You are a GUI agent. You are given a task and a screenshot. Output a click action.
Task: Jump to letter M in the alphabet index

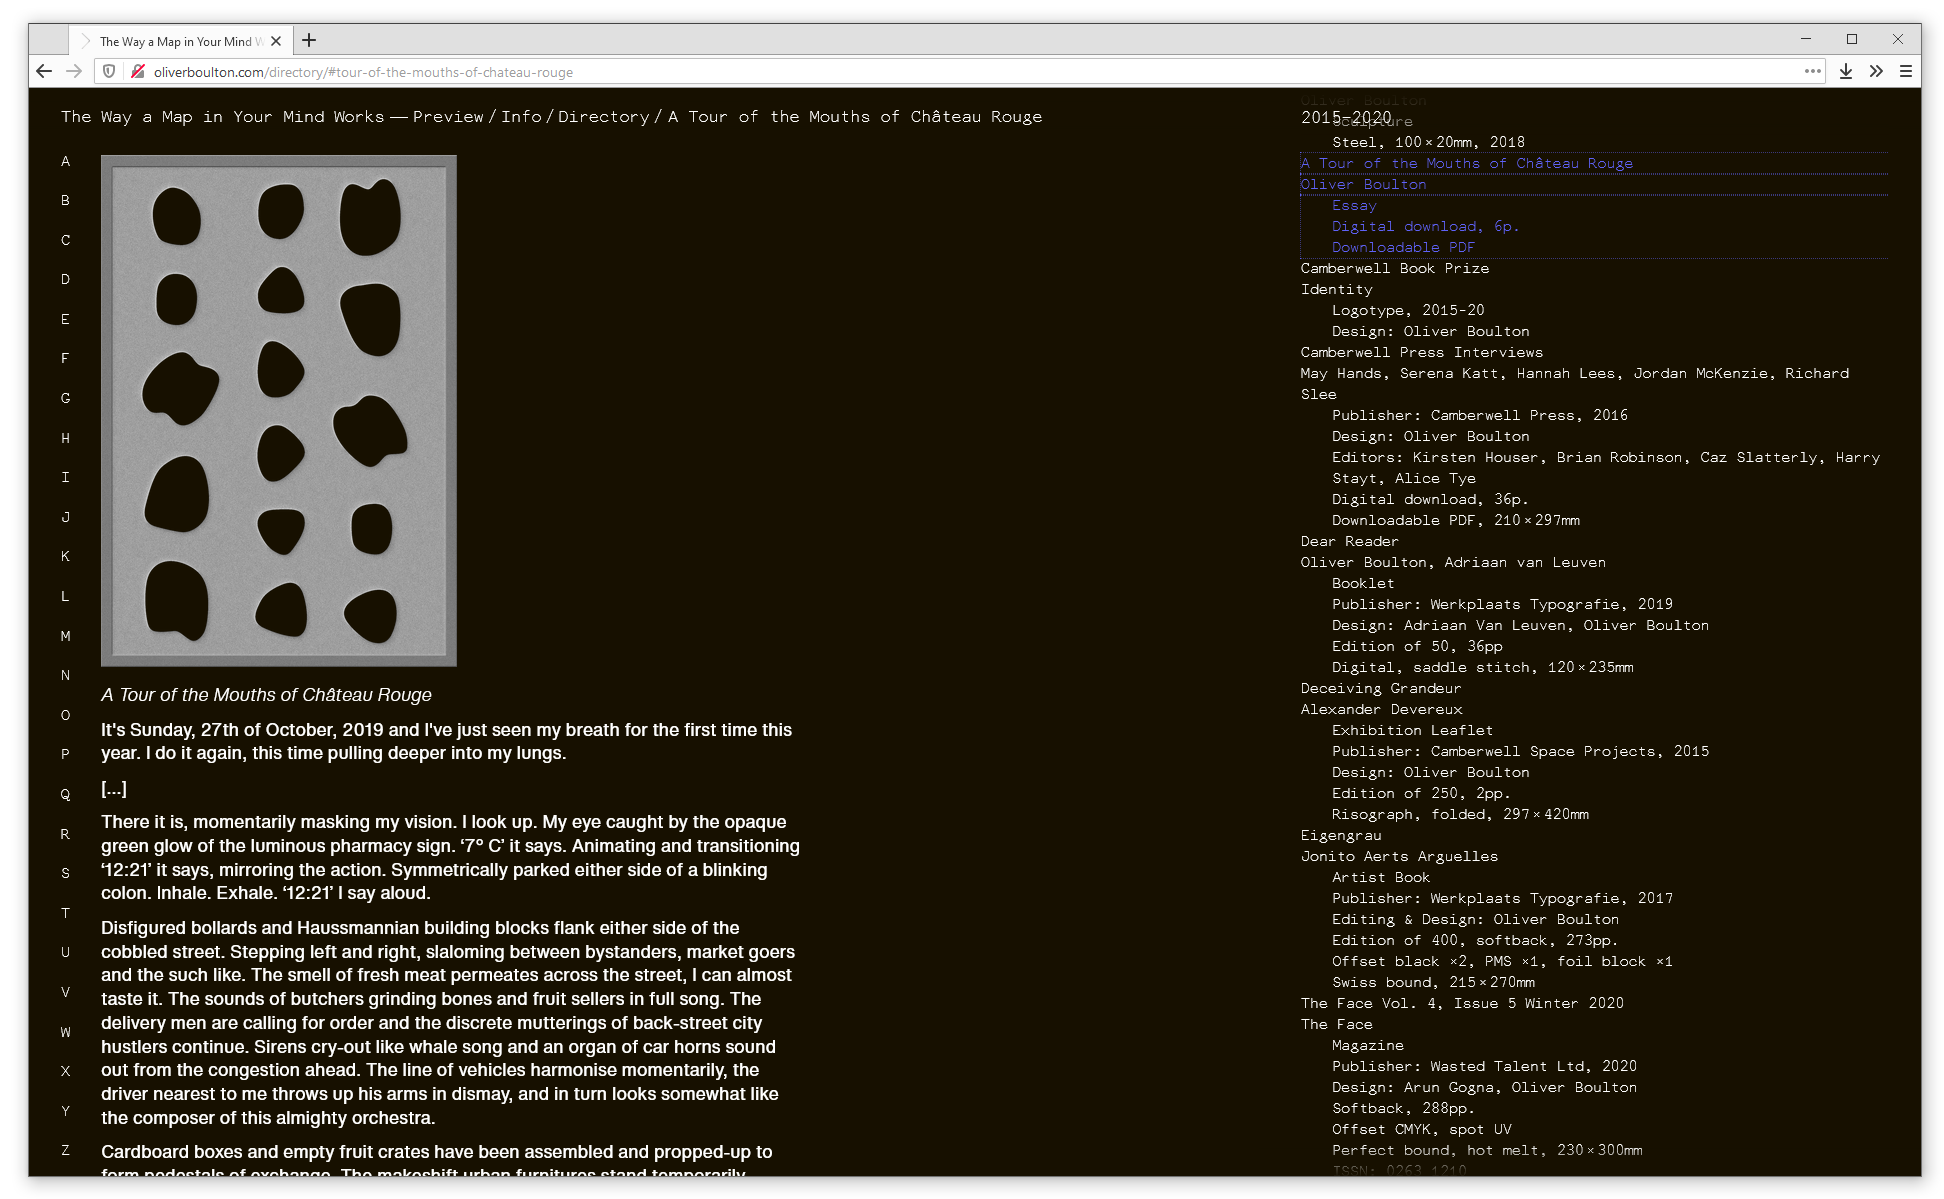65,636
